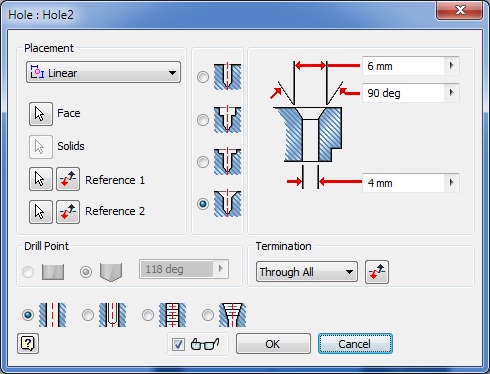490x374 pixels.
Task: Select the taper tapped hole radio option
Action: (x=208, y=315)
